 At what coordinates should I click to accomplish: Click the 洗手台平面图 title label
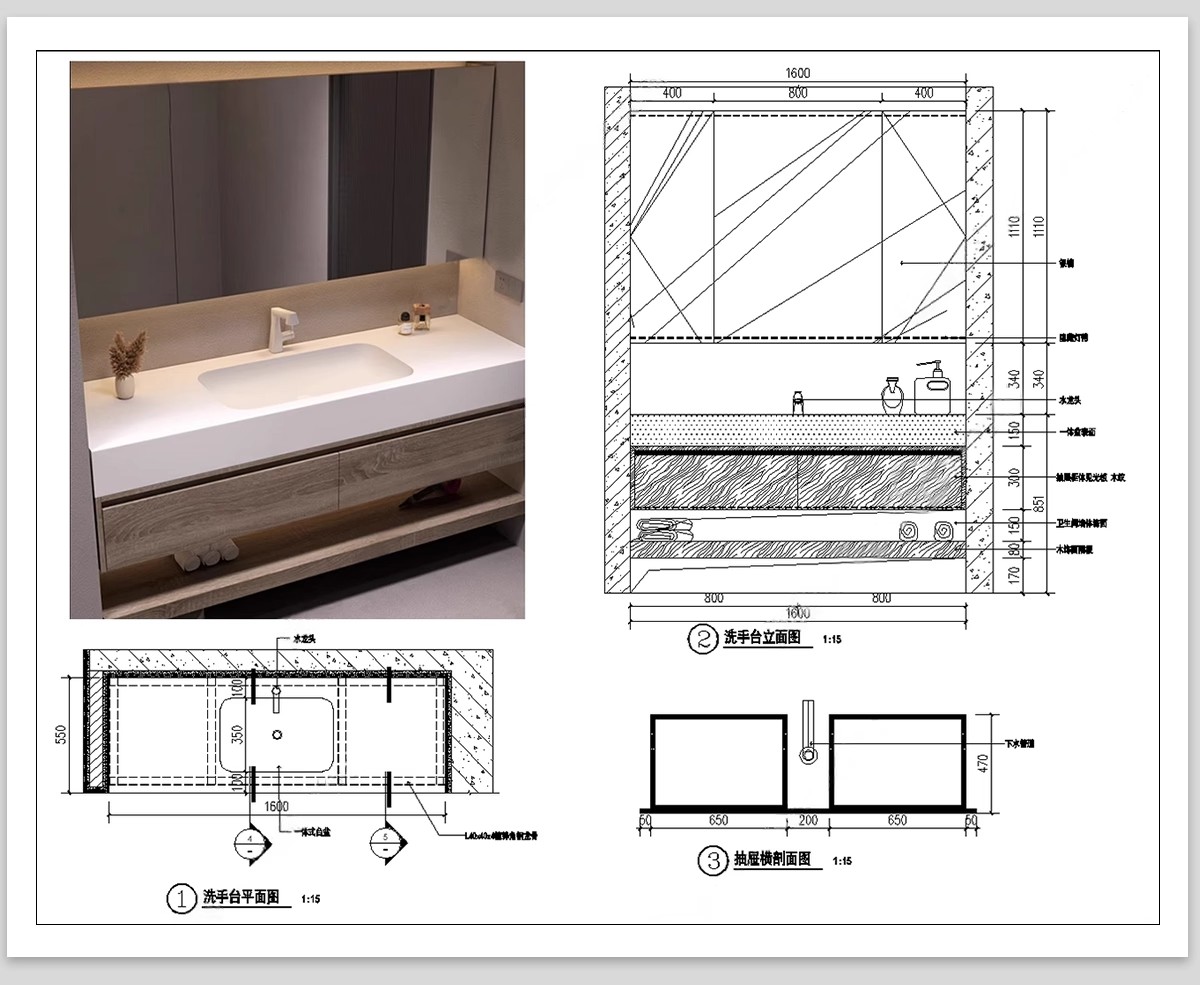pyautogui.click(x=240, y=897)
